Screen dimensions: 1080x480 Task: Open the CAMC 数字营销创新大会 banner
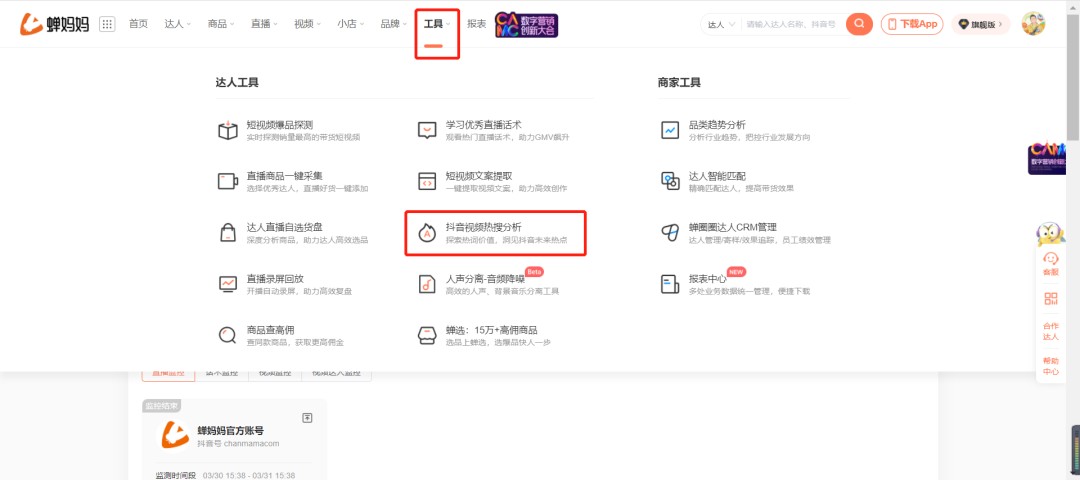pyautogui.click(x=526, y=25)
